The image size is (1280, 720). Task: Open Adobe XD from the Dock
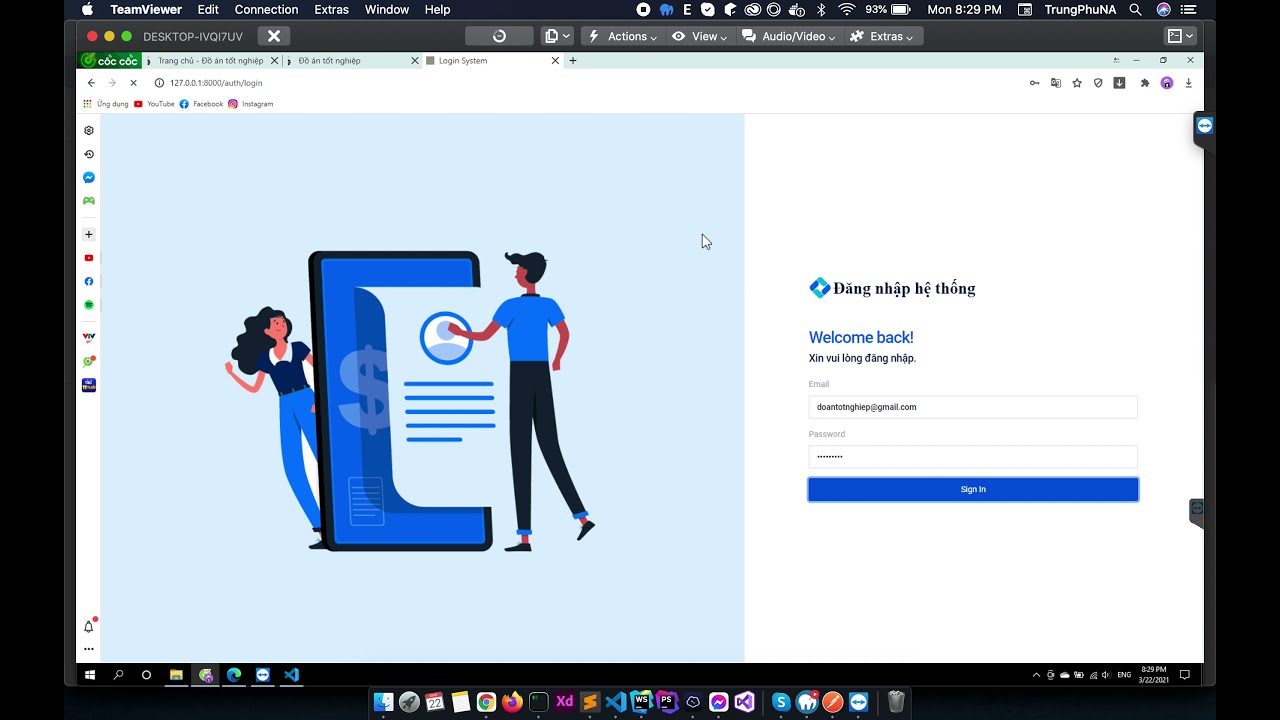[x=564, y=702]
